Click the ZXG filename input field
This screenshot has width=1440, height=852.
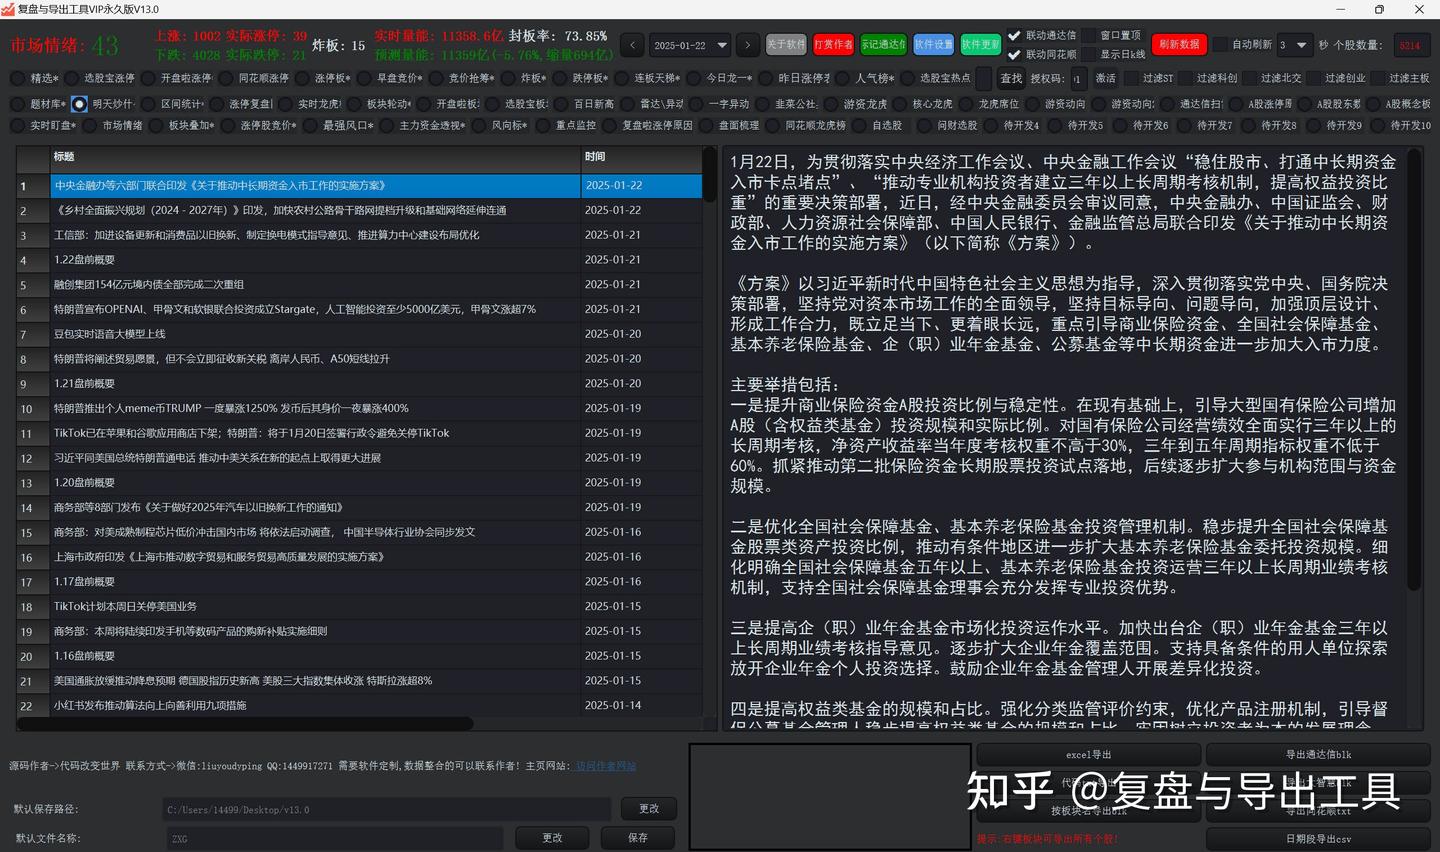click(330, 838)
